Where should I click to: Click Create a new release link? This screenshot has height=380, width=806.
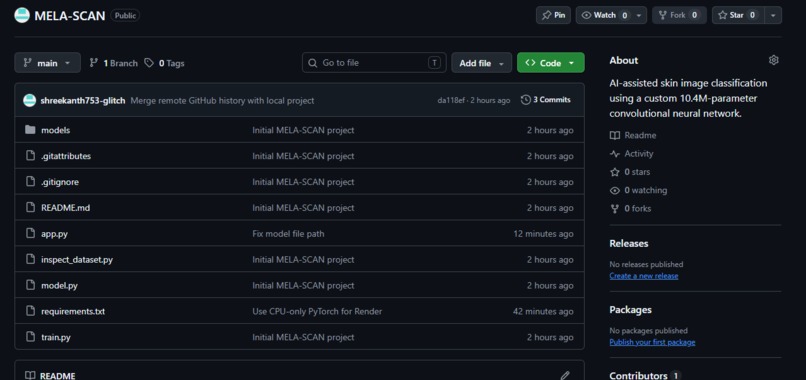click(x=644, y=276)
